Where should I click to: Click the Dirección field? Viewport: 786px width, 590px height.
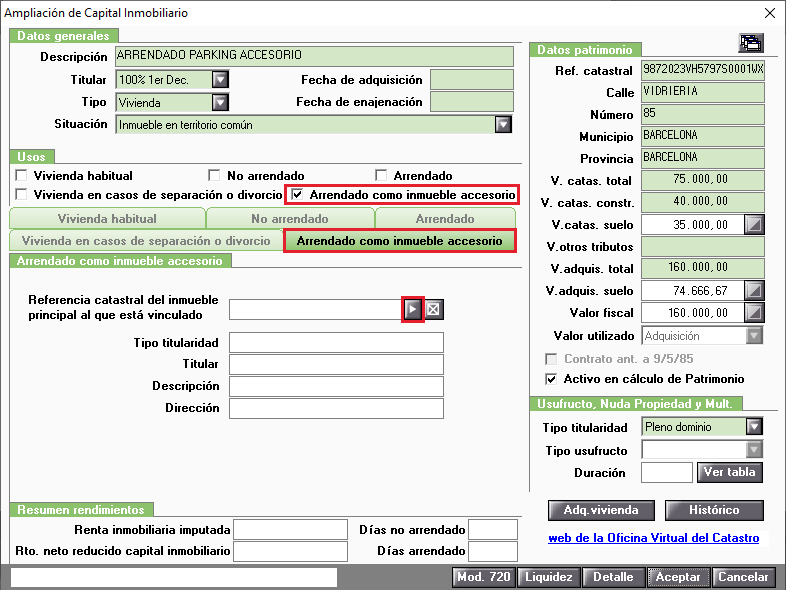[336, 408]
